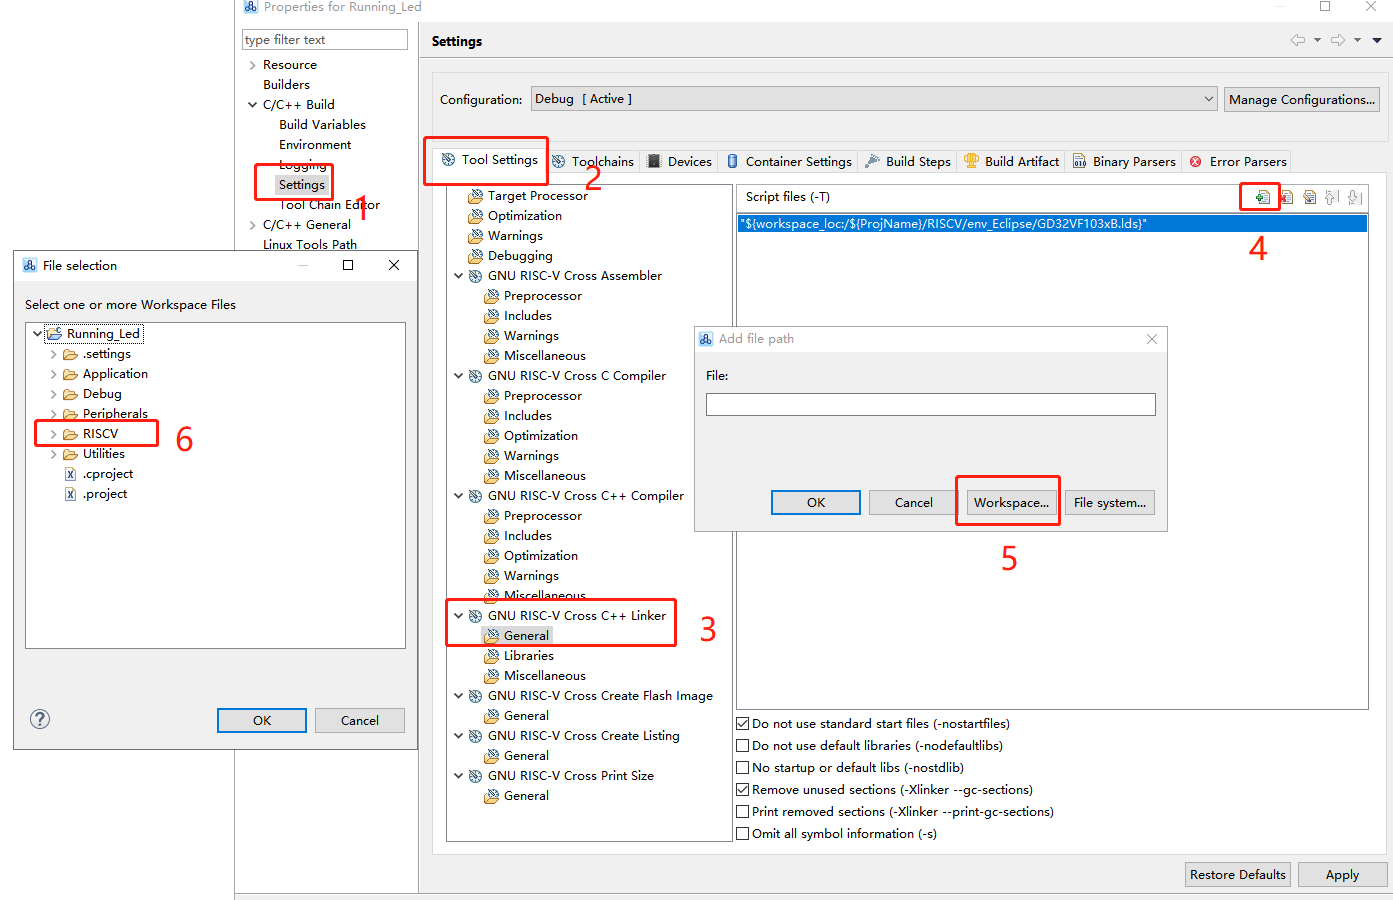Collapse GNU RISC-V Cross C++ Compiler node
1393x900 pixels.
pos(459,496)
